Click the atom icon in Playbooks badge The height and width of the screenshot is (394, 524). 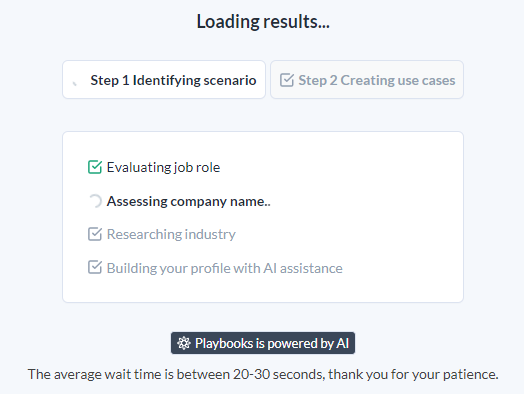(x=184, y=343)
